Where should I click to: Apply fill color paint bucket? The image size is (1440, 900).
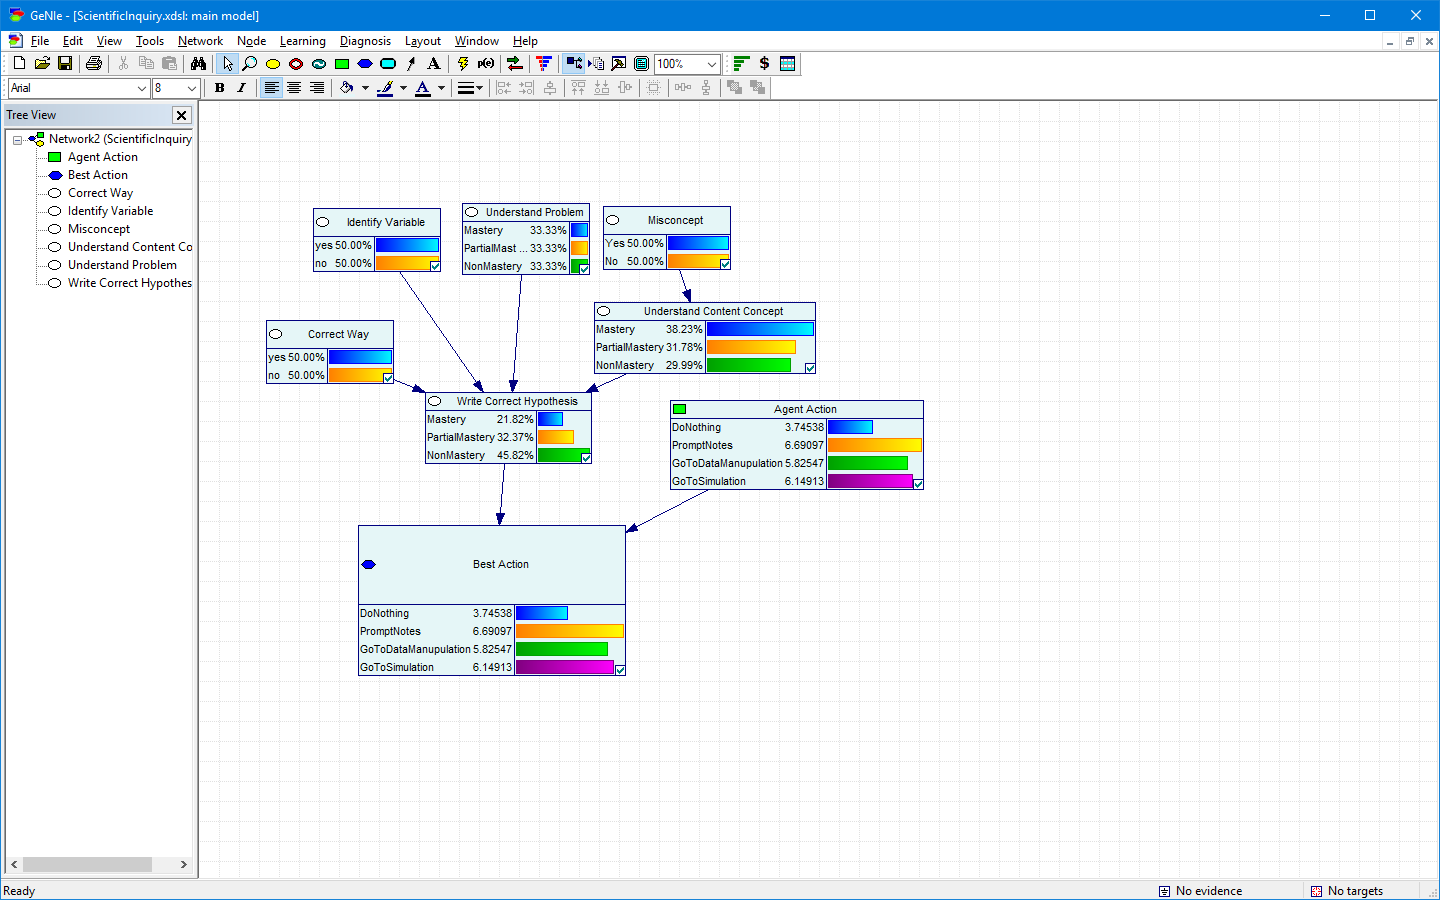point(347,88)
